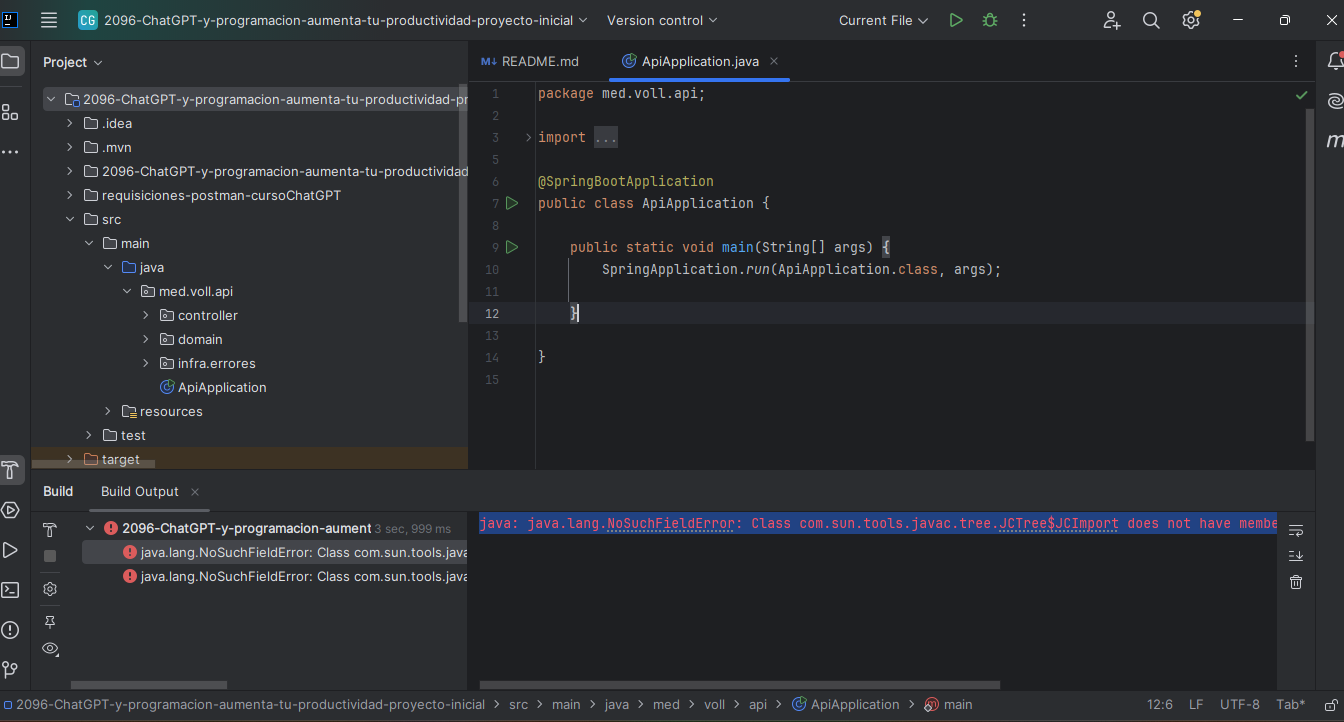
Task: Close the ApiApplication.java tab
Action: click(x=774, y=61)
